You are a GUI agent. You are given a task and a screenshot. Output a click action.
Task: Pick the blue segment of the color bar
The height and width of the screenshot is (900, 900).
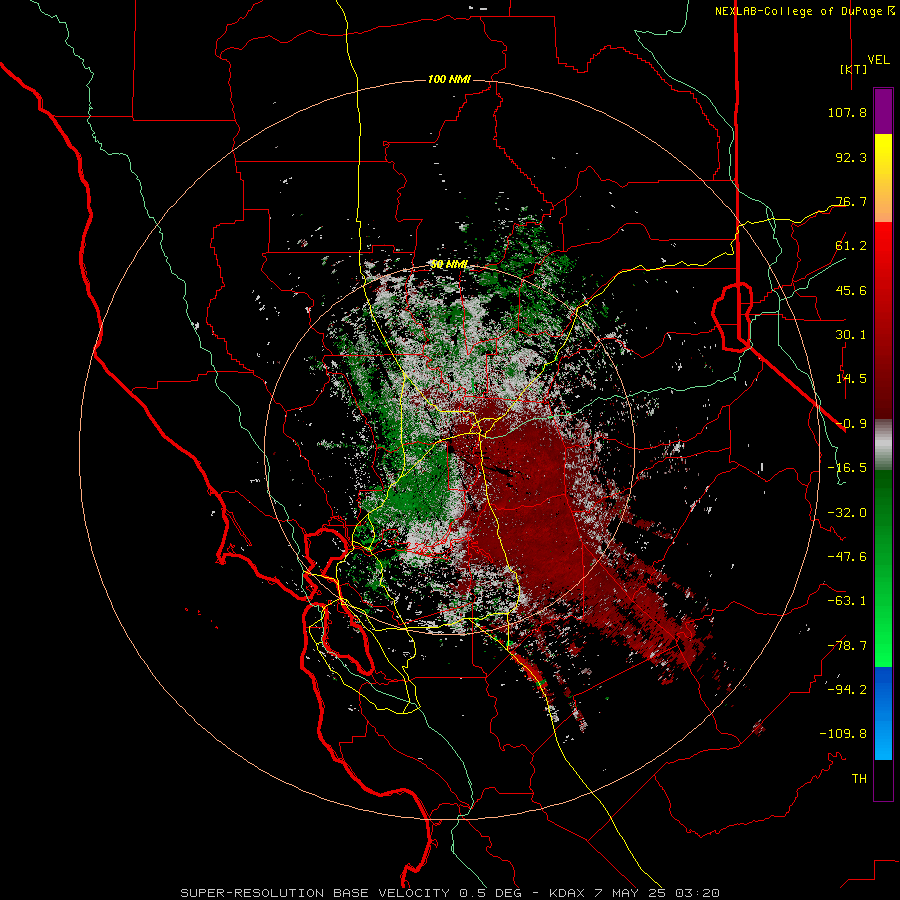click(883, 713)
